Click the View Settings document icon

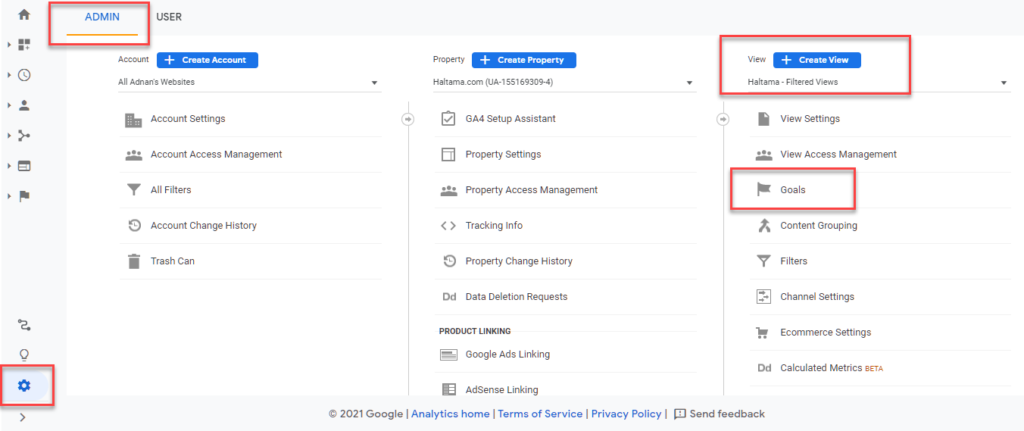pos(763,119)
